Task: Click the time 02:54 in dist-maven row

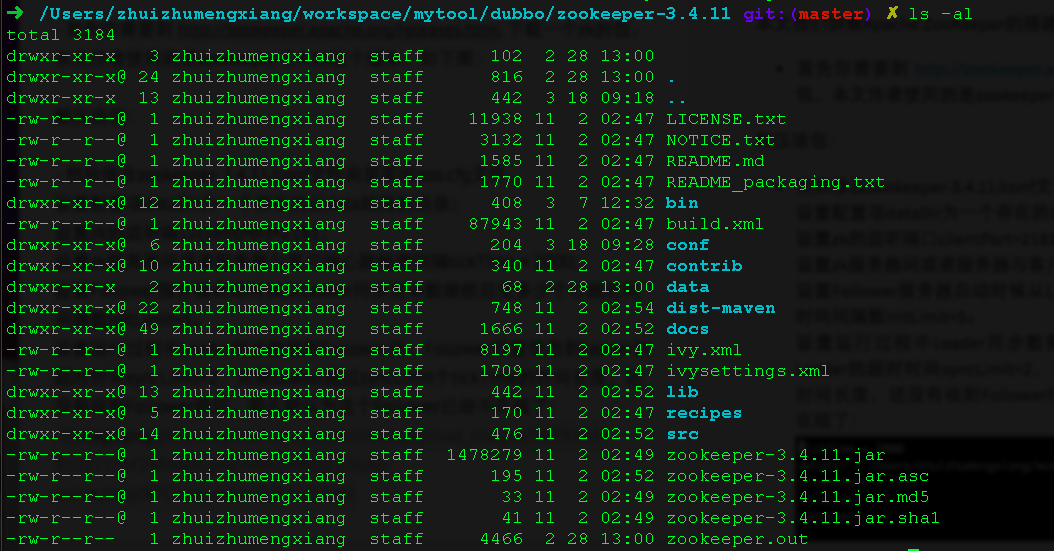Action: 627,308
